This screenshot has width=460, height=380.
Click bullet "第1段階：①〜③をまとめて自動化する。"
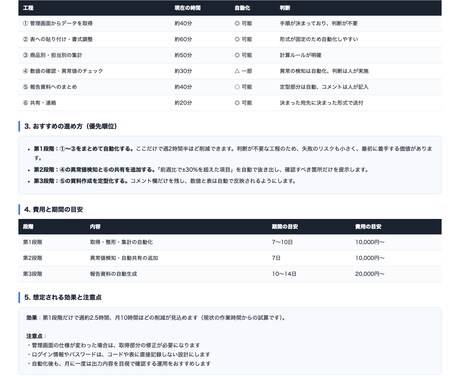coord(84,149)
